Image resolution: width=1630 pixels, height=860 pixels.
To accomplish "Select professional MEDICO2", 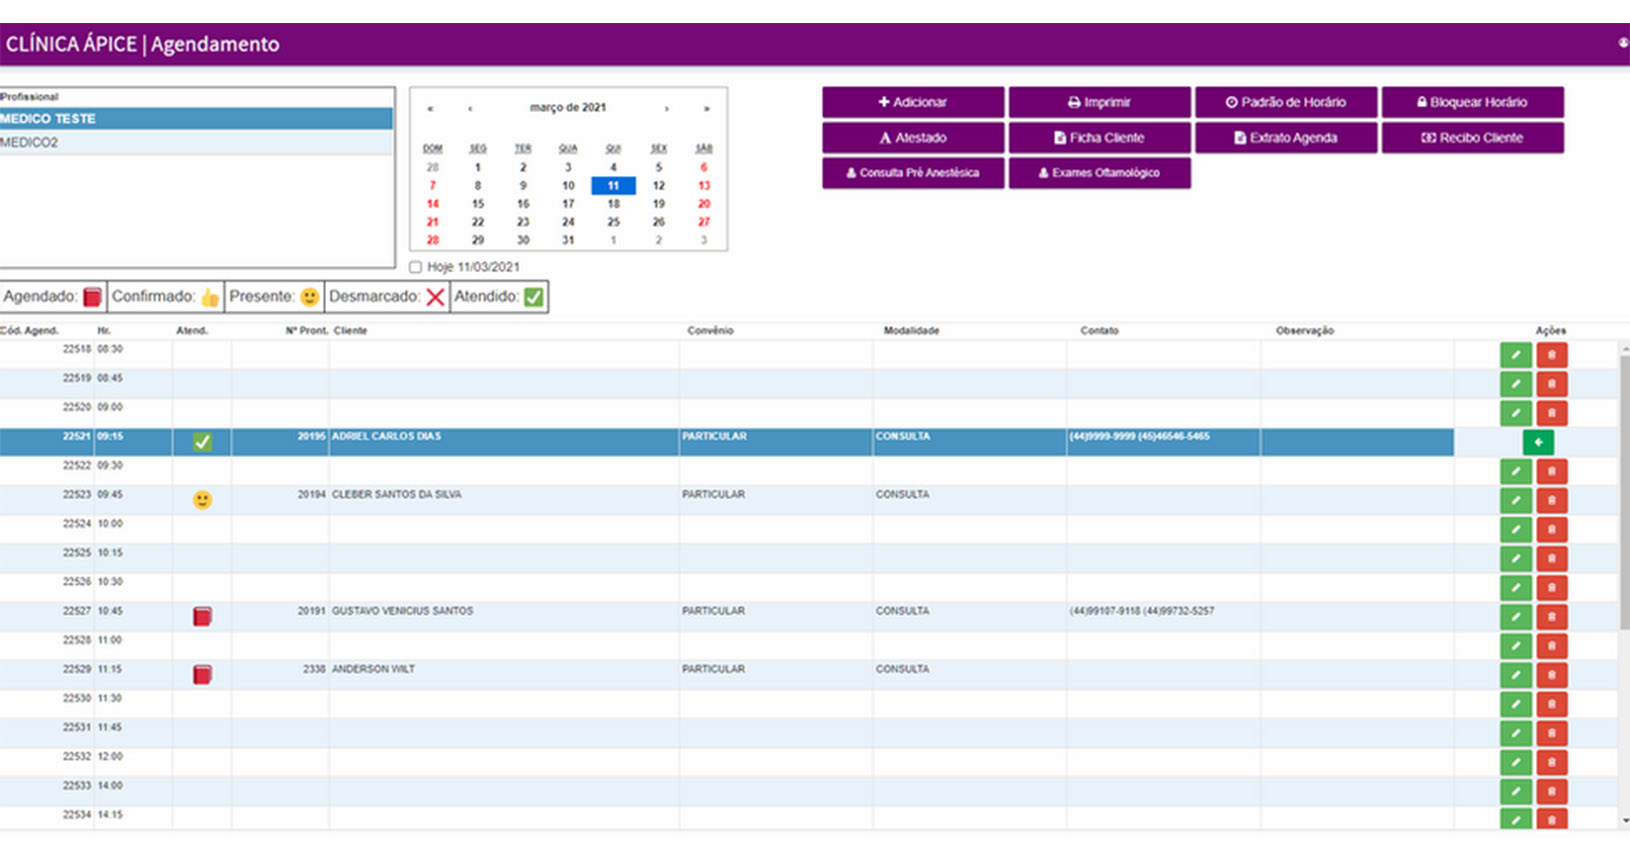I will (x=196, y=142).
